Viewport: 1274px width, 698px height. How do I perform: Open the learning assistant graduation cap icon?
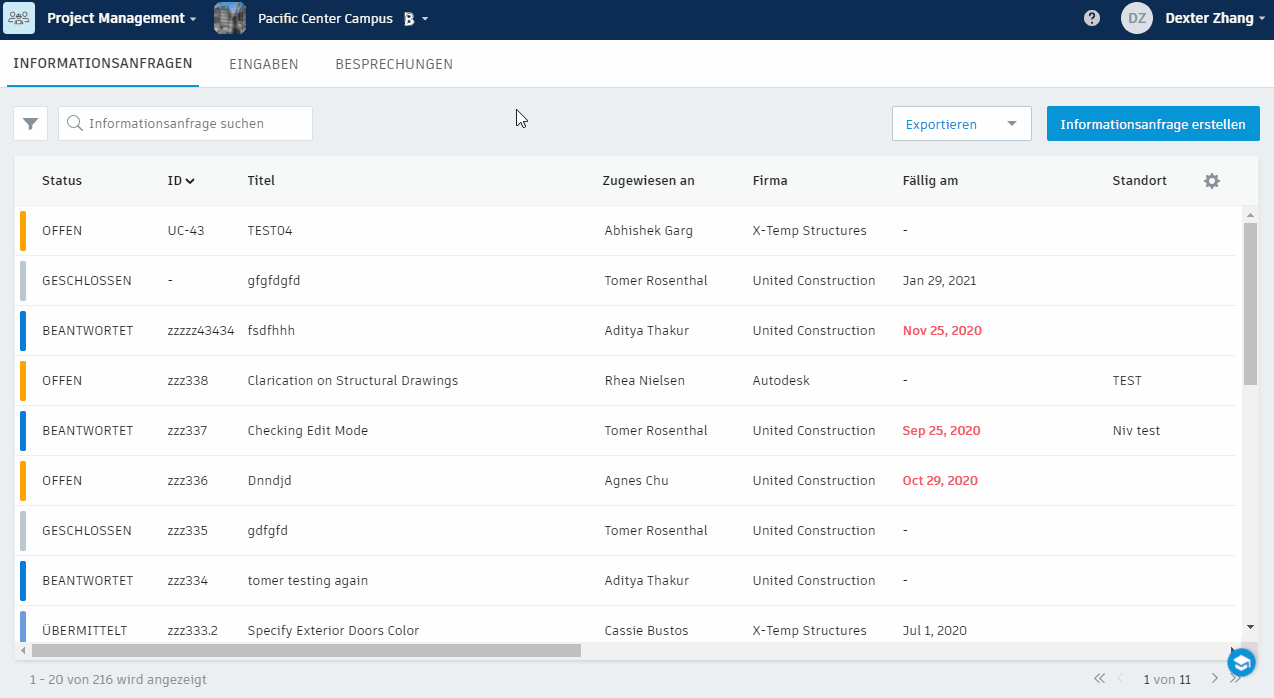(1241, 662)
